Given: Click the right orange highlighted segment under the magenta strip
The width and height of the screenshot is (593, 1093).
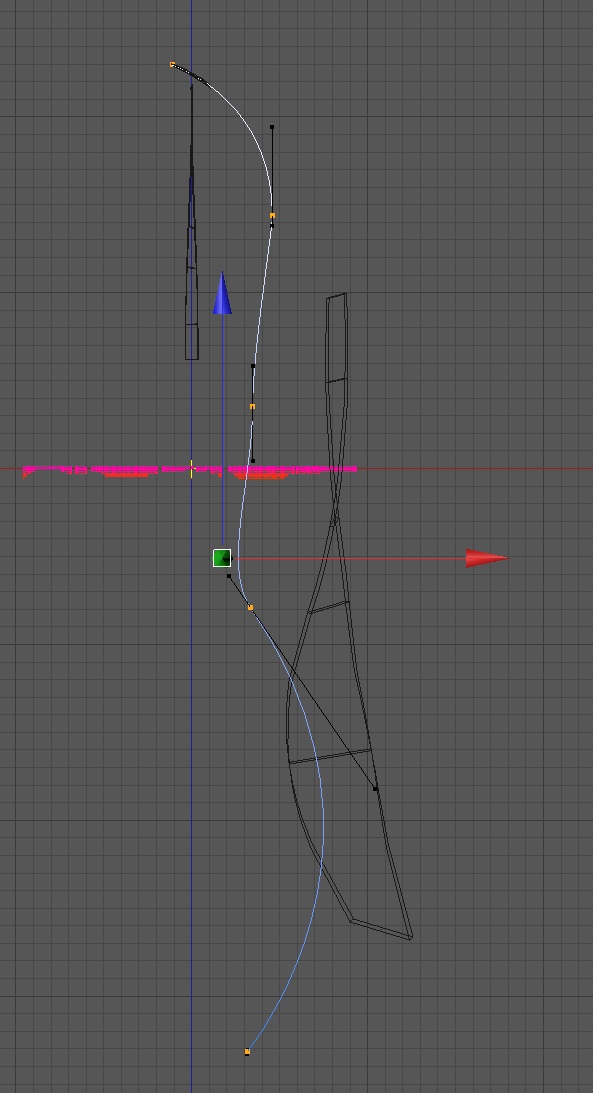Looking at the screenshot, I should pos(261,477).
